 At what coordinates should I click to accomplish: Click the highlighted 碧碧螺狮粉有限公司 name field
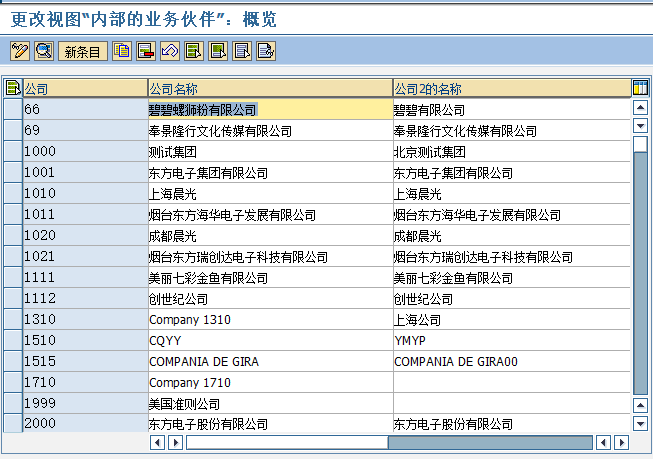click(270, 110)
